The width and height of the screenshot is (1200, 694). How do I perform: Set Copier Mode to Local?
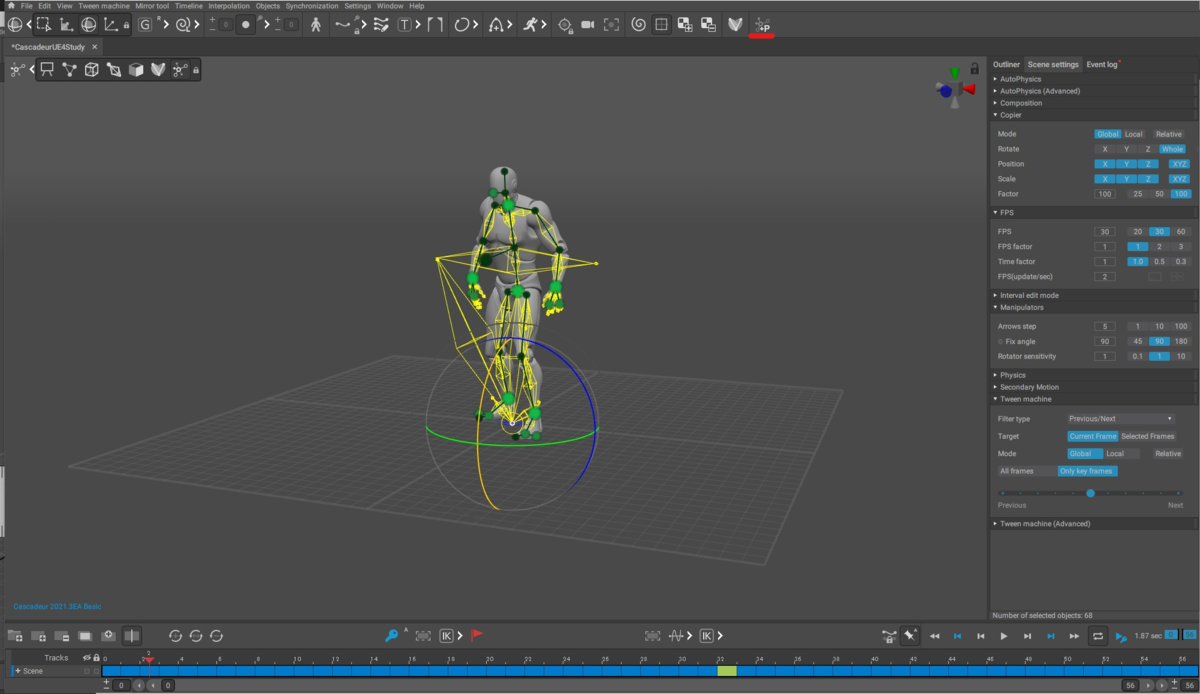coord(1133,134)
